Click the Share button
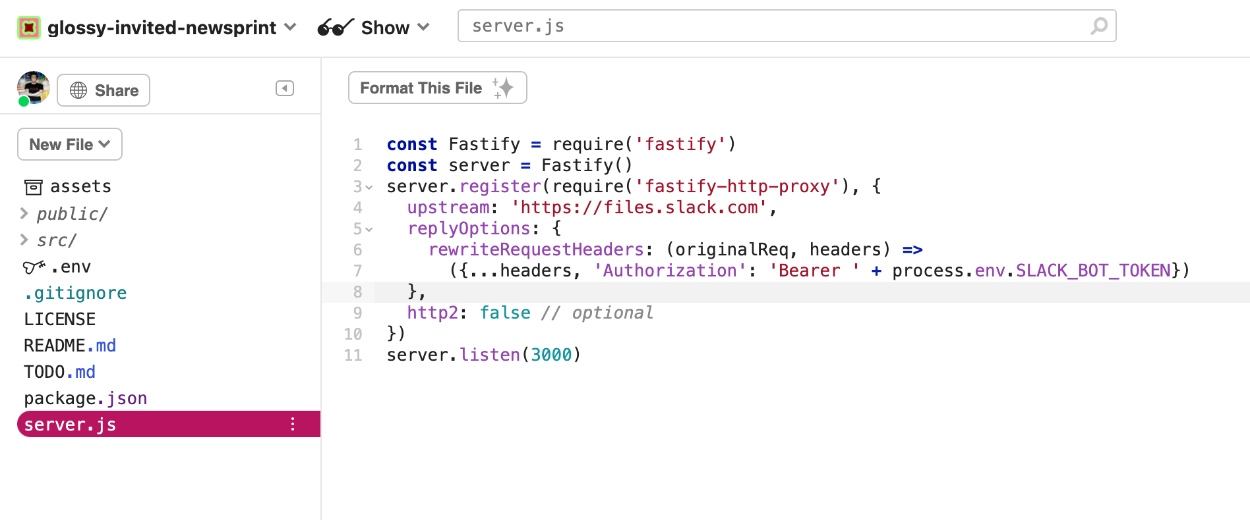Screen dimensions: 1250x520 103,90
